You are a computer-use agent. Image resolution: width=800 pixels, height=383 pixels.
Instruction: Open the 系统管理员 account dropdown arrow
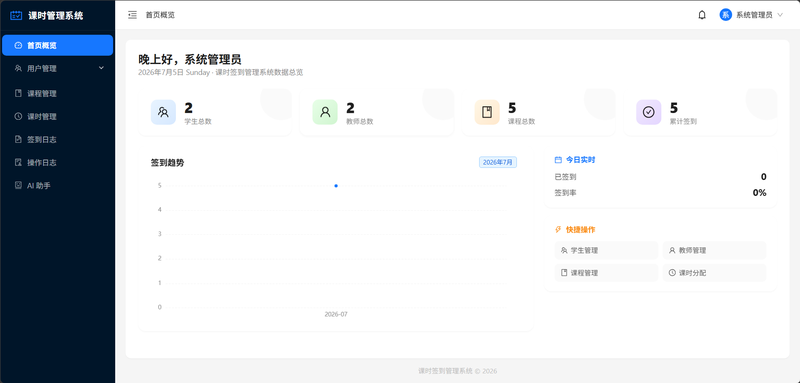click(x=780, y=15)
